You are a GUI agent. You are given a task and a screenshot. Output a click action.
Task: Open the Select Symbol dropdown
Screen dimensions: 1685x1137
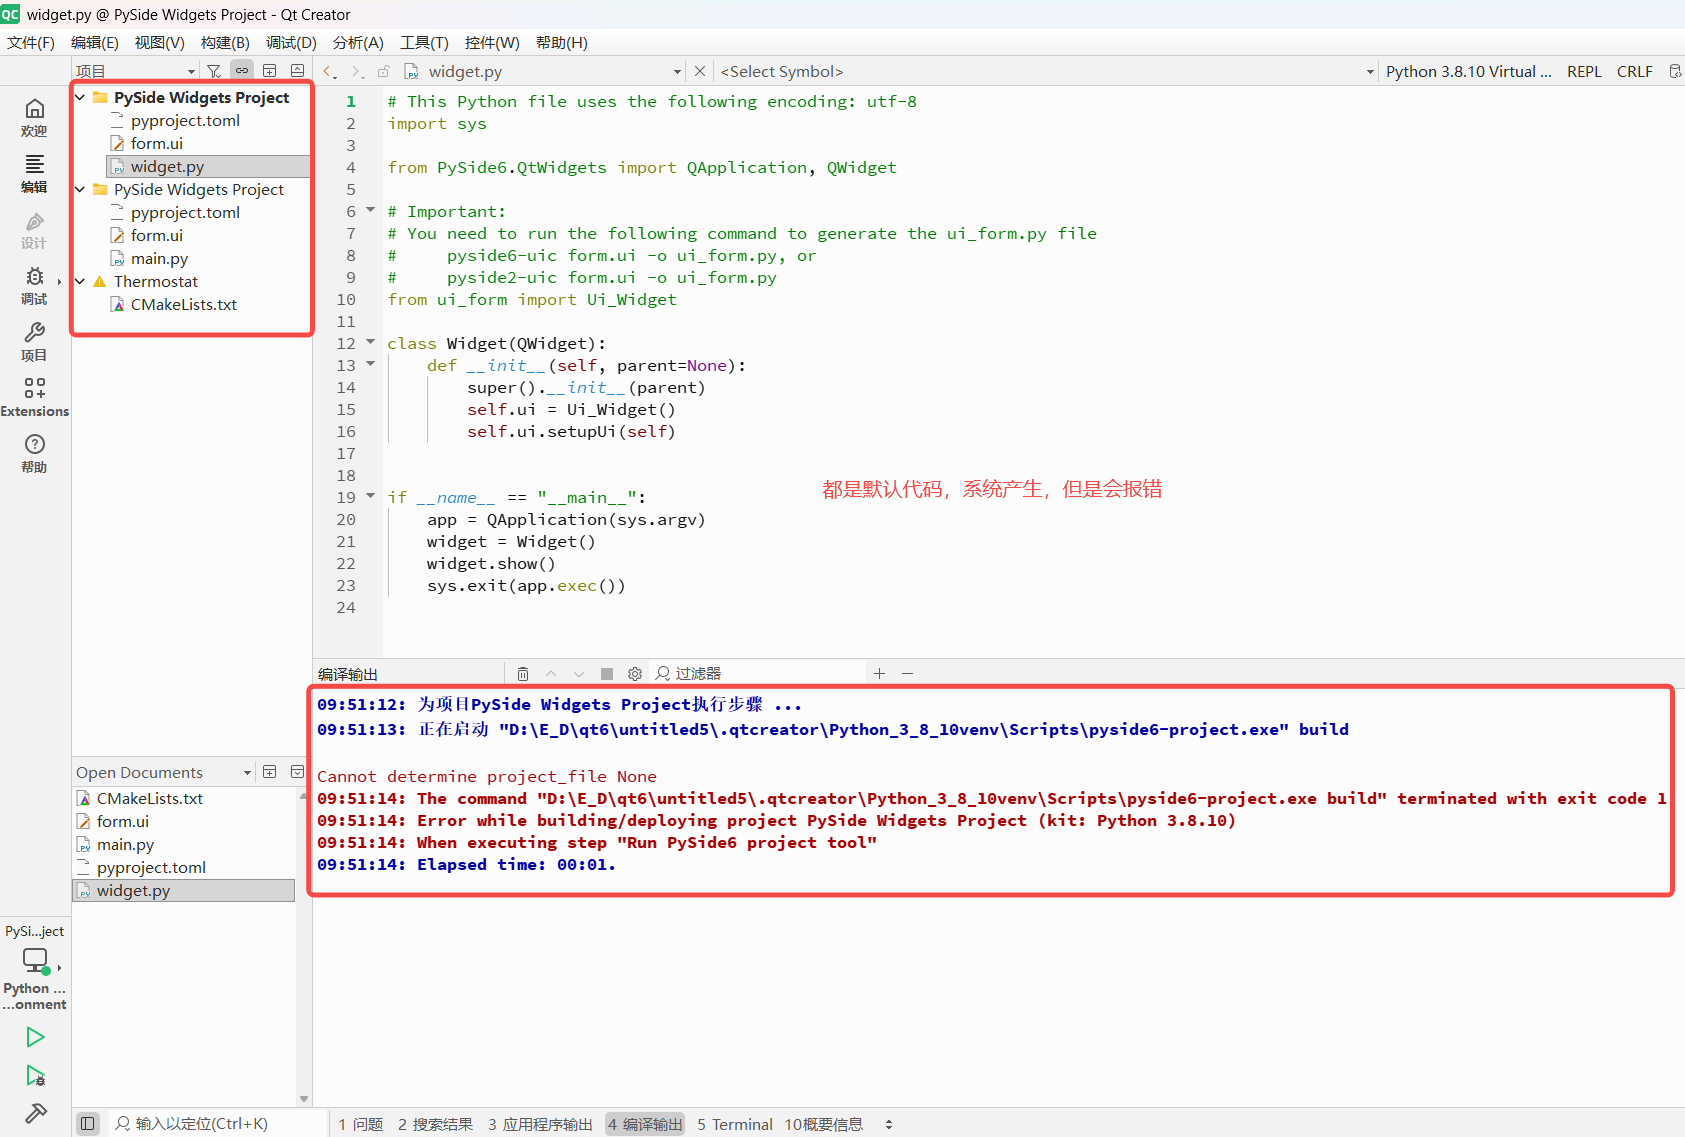(x=1045, y=72)
